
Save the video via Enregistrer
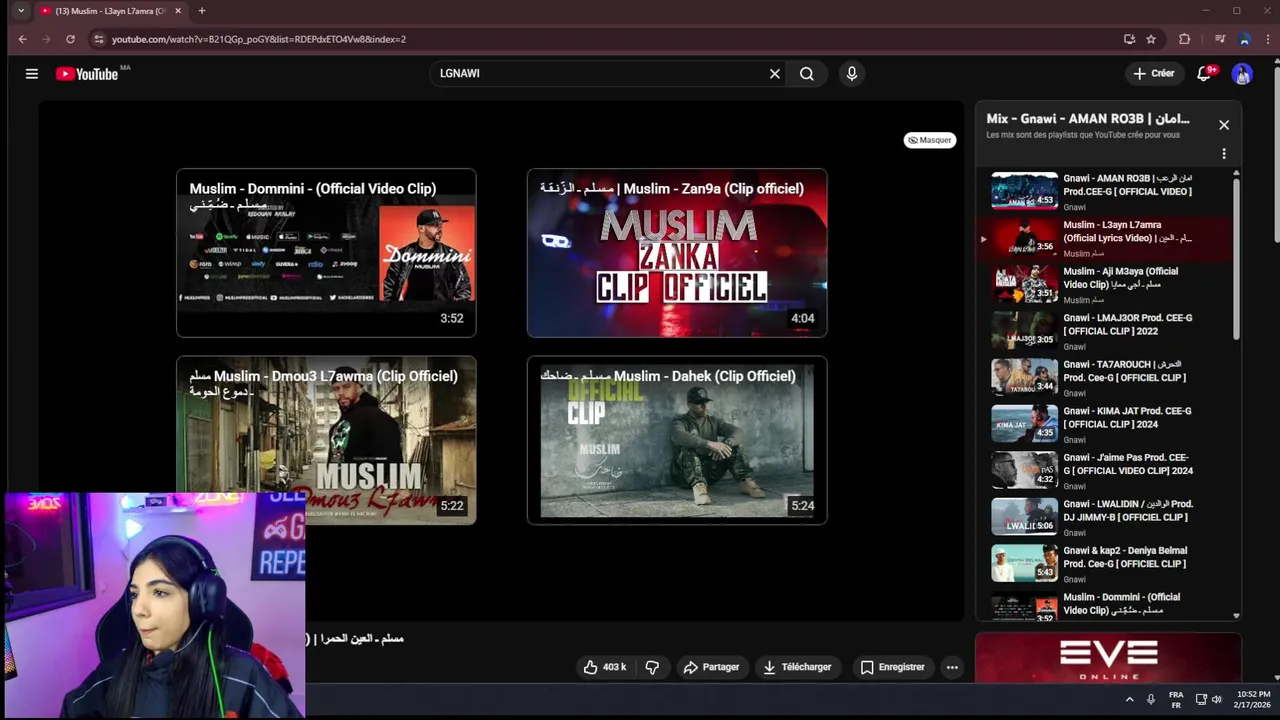pos(892,667)
